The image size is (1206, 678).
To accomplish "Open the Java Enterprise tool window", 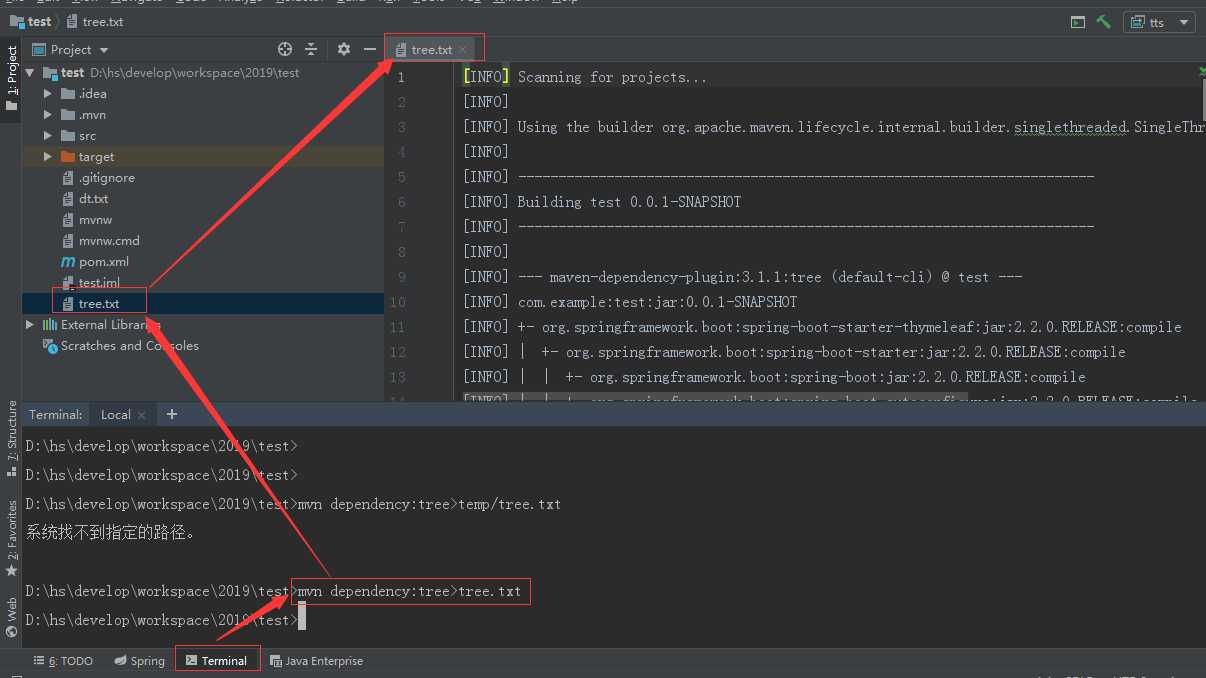I will 316,661.
